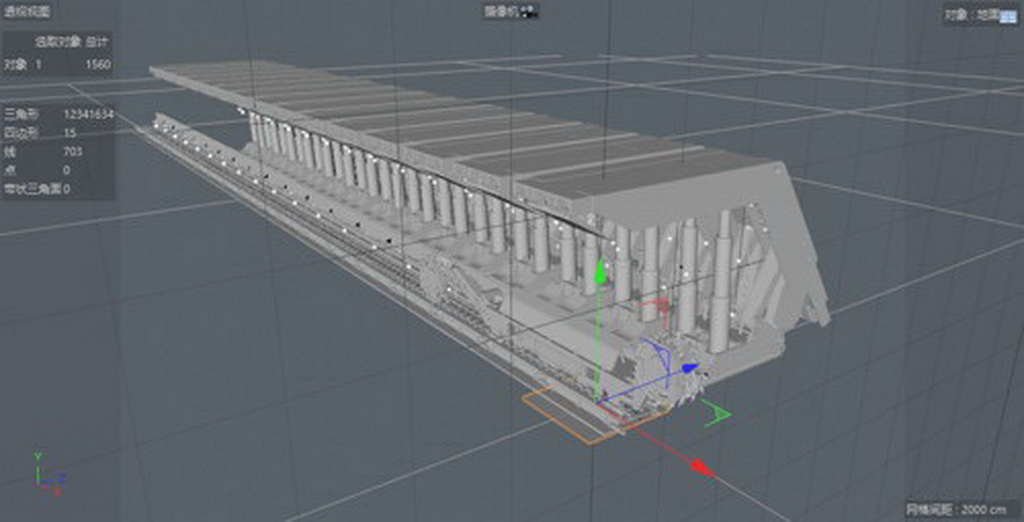The height and width of the screenshot is (522, 1024).
Task: Select the 四边形 statistics row
Action: click(57, 133)
